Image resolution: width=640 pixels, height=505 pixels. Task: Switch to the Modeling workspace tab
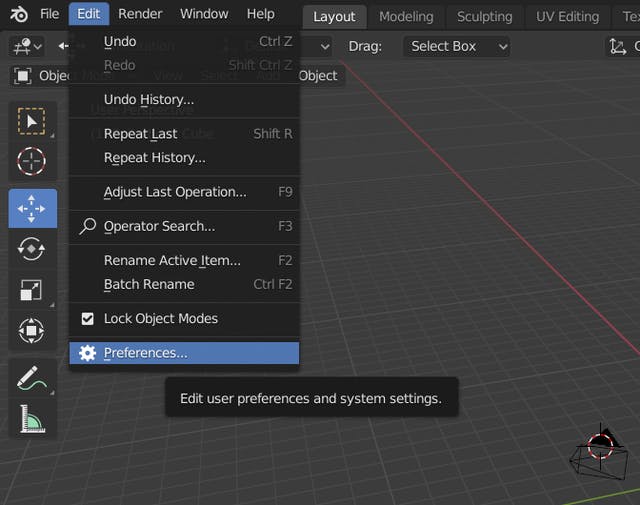click(406, 17)
